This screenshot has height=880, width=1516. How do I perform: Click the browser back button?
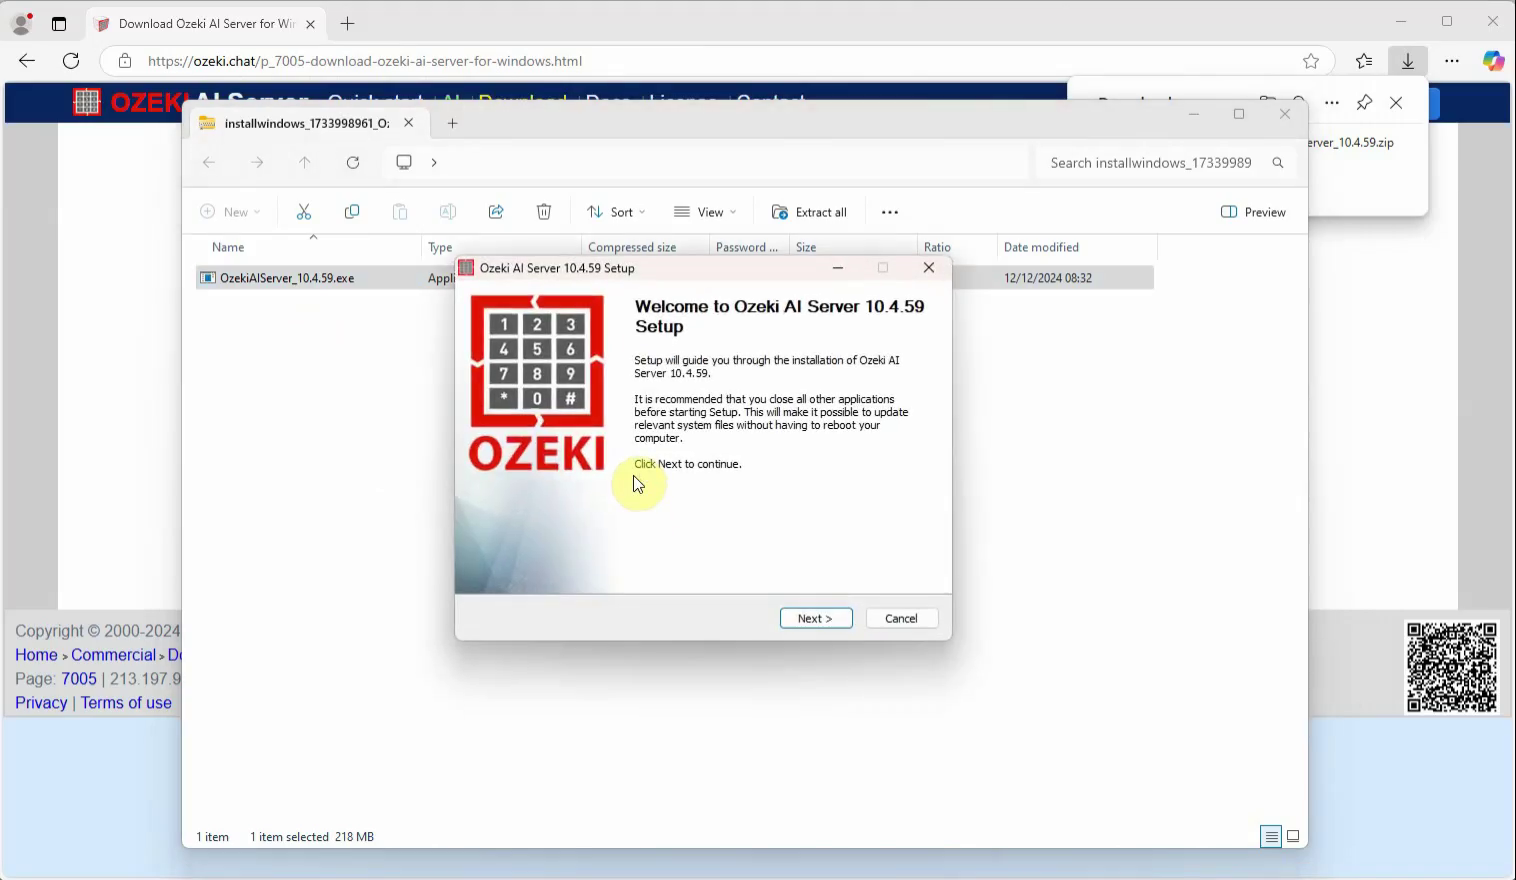coord(27,61)
